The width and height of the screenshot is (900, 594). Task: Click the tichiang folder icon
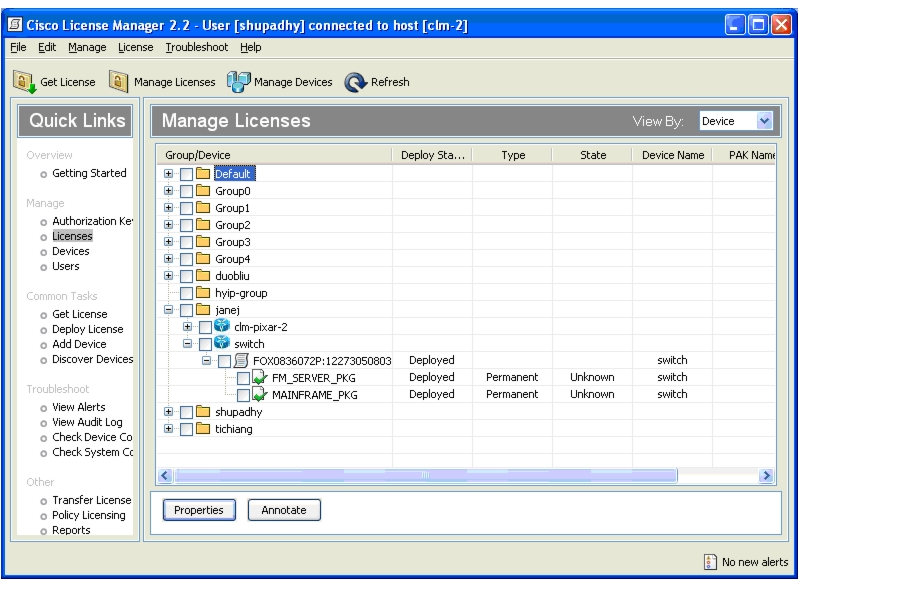click(x=203, y=429)
